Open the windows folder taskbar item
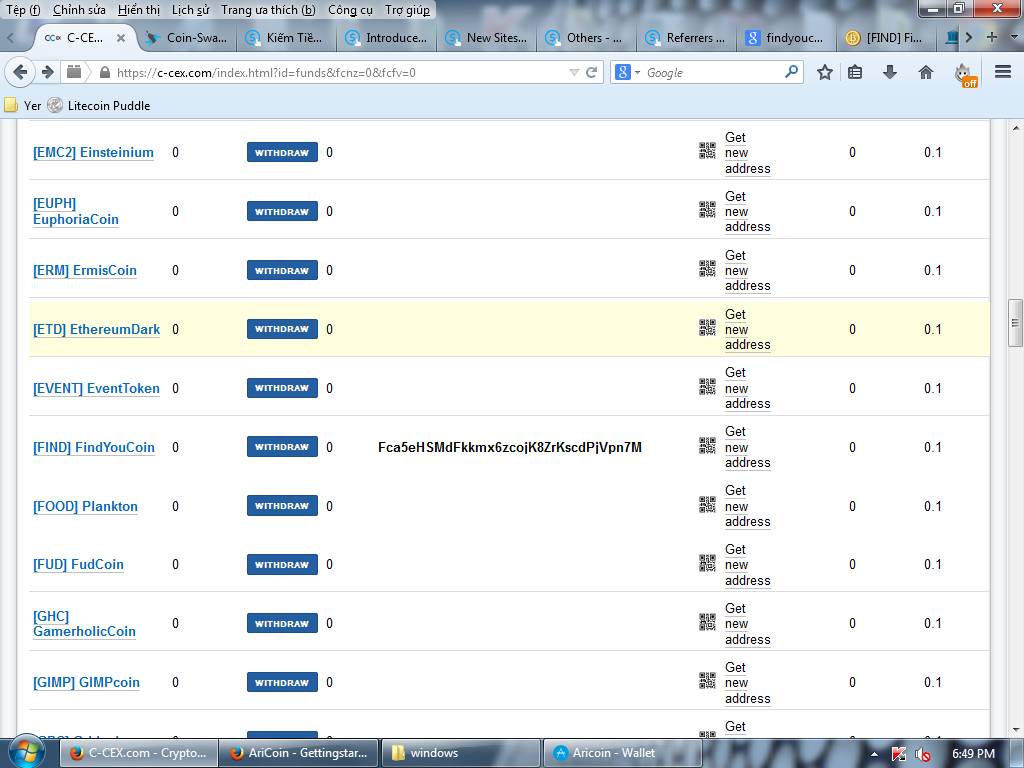Viewport: 1024px width, 768px height. [460, 753]
